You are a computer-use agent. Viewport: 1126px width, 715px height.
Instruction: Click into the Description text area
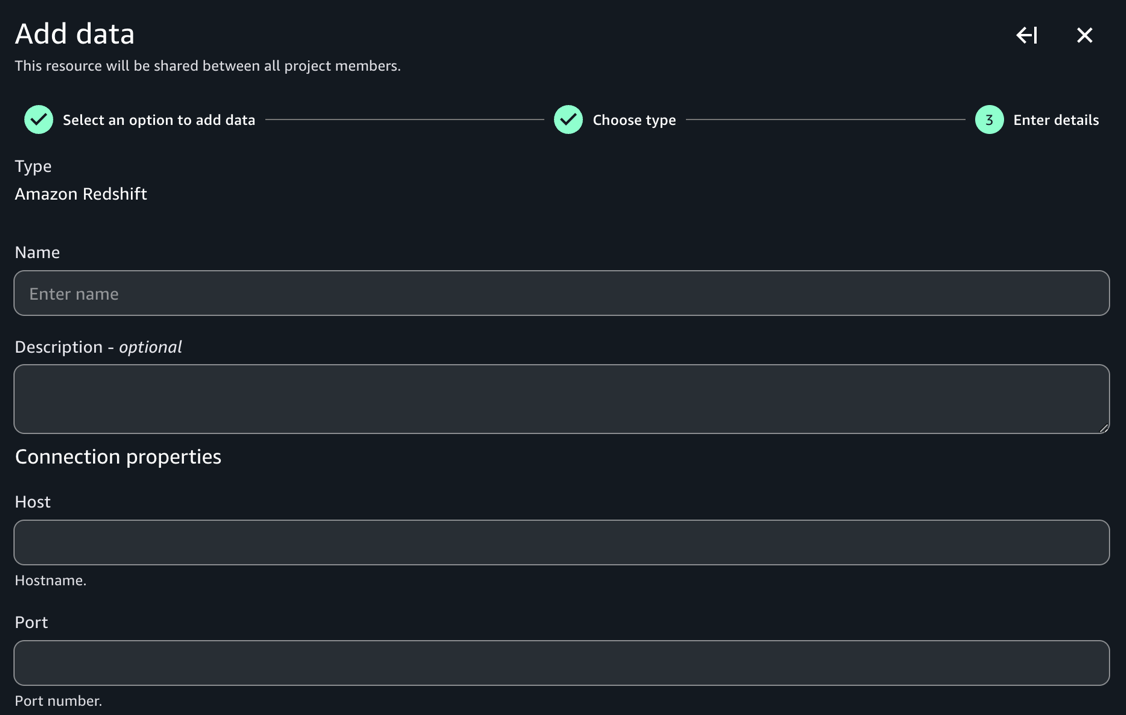coord(561,398)
